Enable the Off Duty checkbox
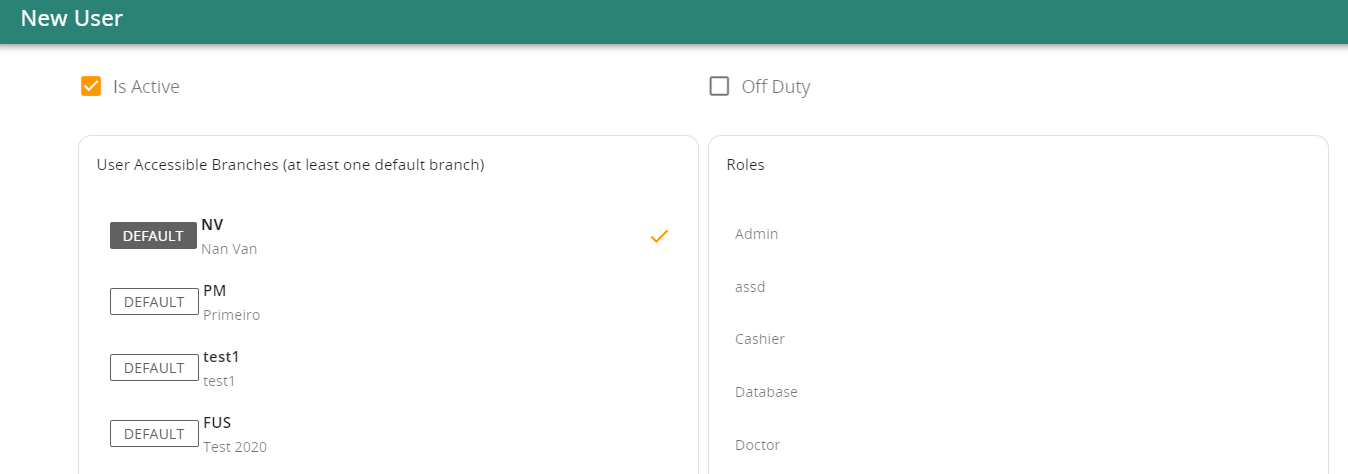 pos(719,86)
